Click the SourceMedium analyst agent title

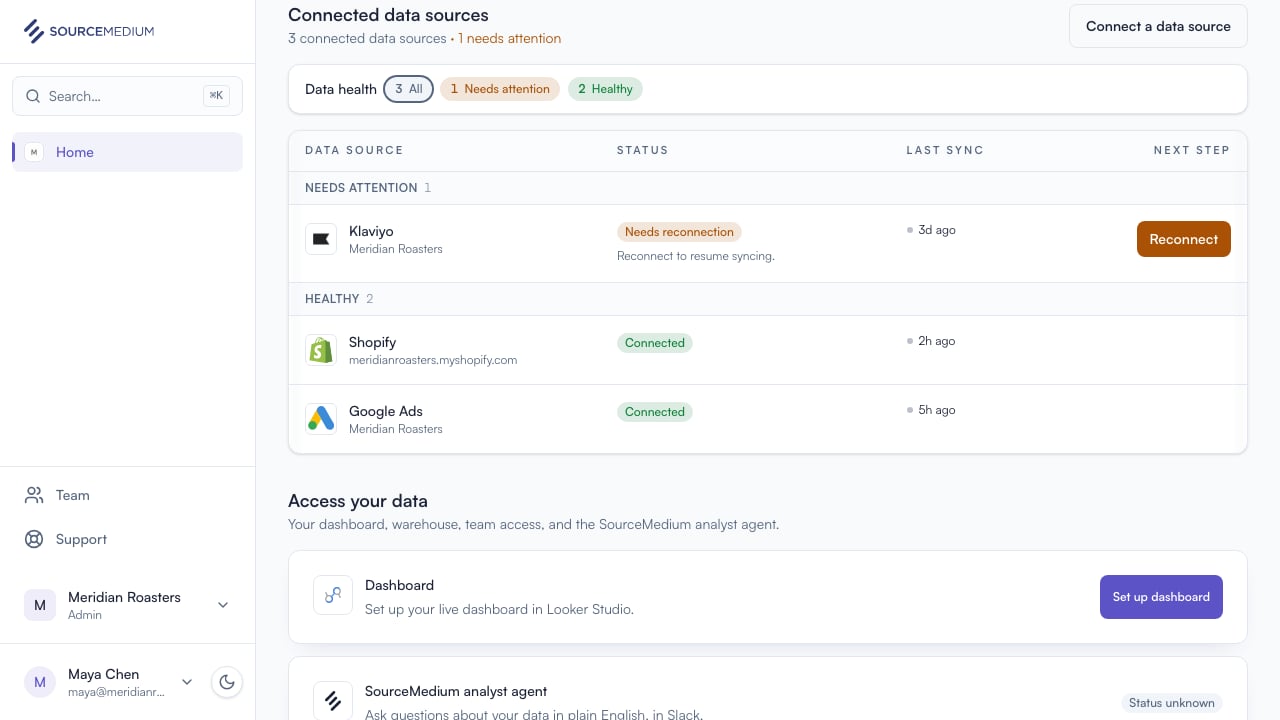[x=456, y=691]
